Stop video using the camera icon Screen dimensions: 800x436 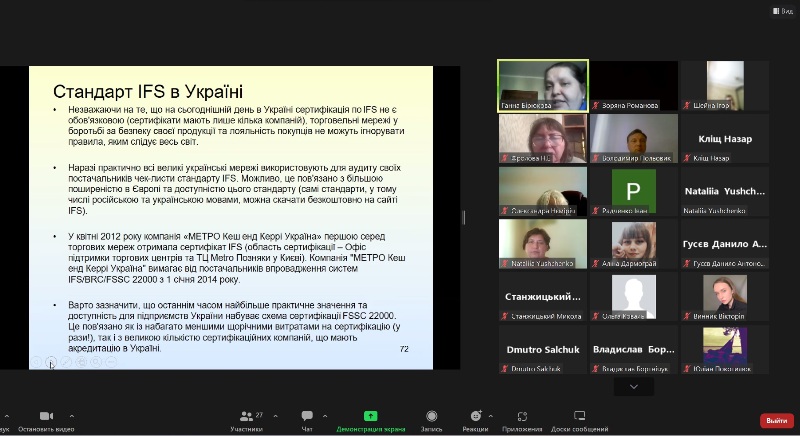46,416
